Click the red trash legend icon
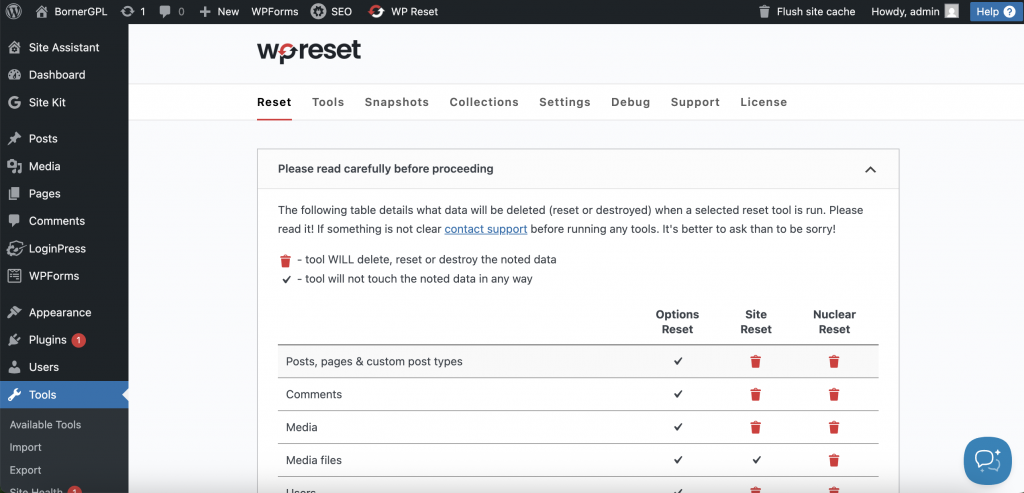This screenshot has width=1024, height=493. pyautogui.click(x=285, y=261)
